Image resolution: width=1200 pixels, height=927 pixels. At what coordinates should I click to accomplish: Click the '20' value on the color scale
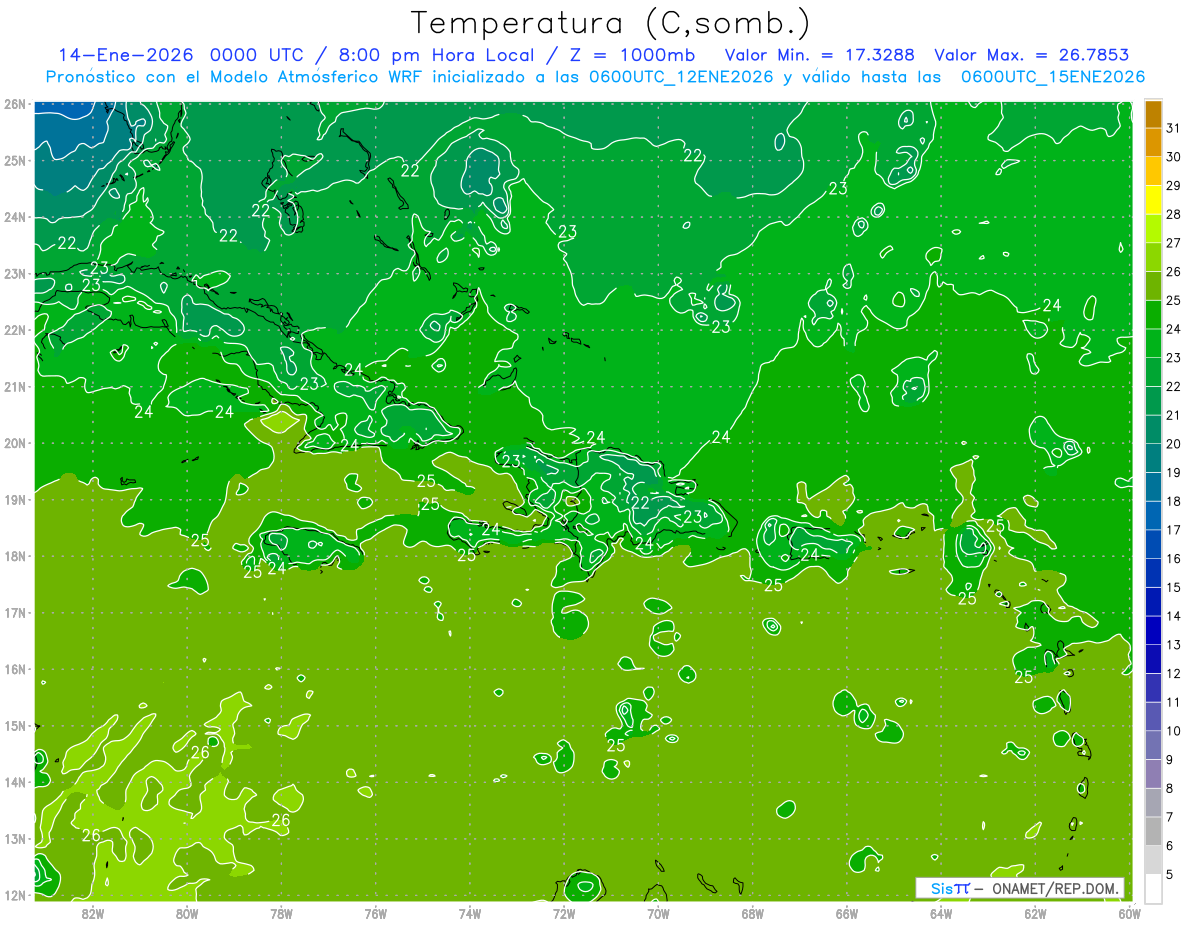1174,444
